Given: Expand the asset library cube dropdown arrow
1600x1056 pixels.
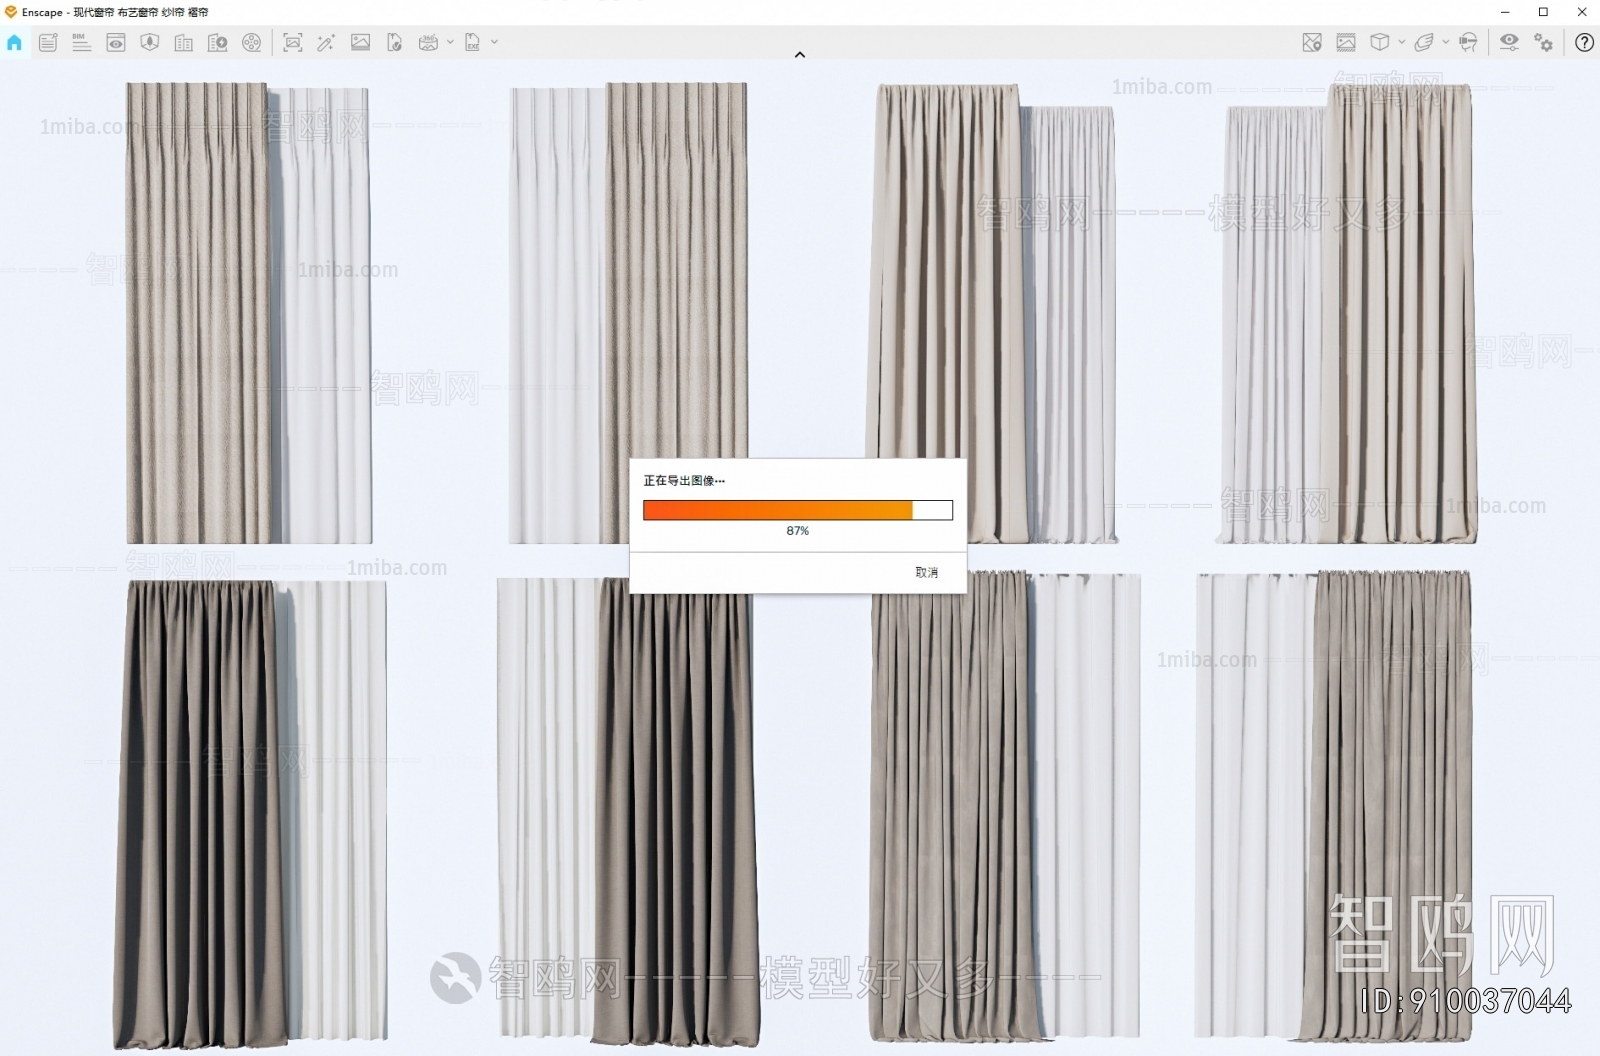Looking at the screenshot, I should (x=1401, y=43).
